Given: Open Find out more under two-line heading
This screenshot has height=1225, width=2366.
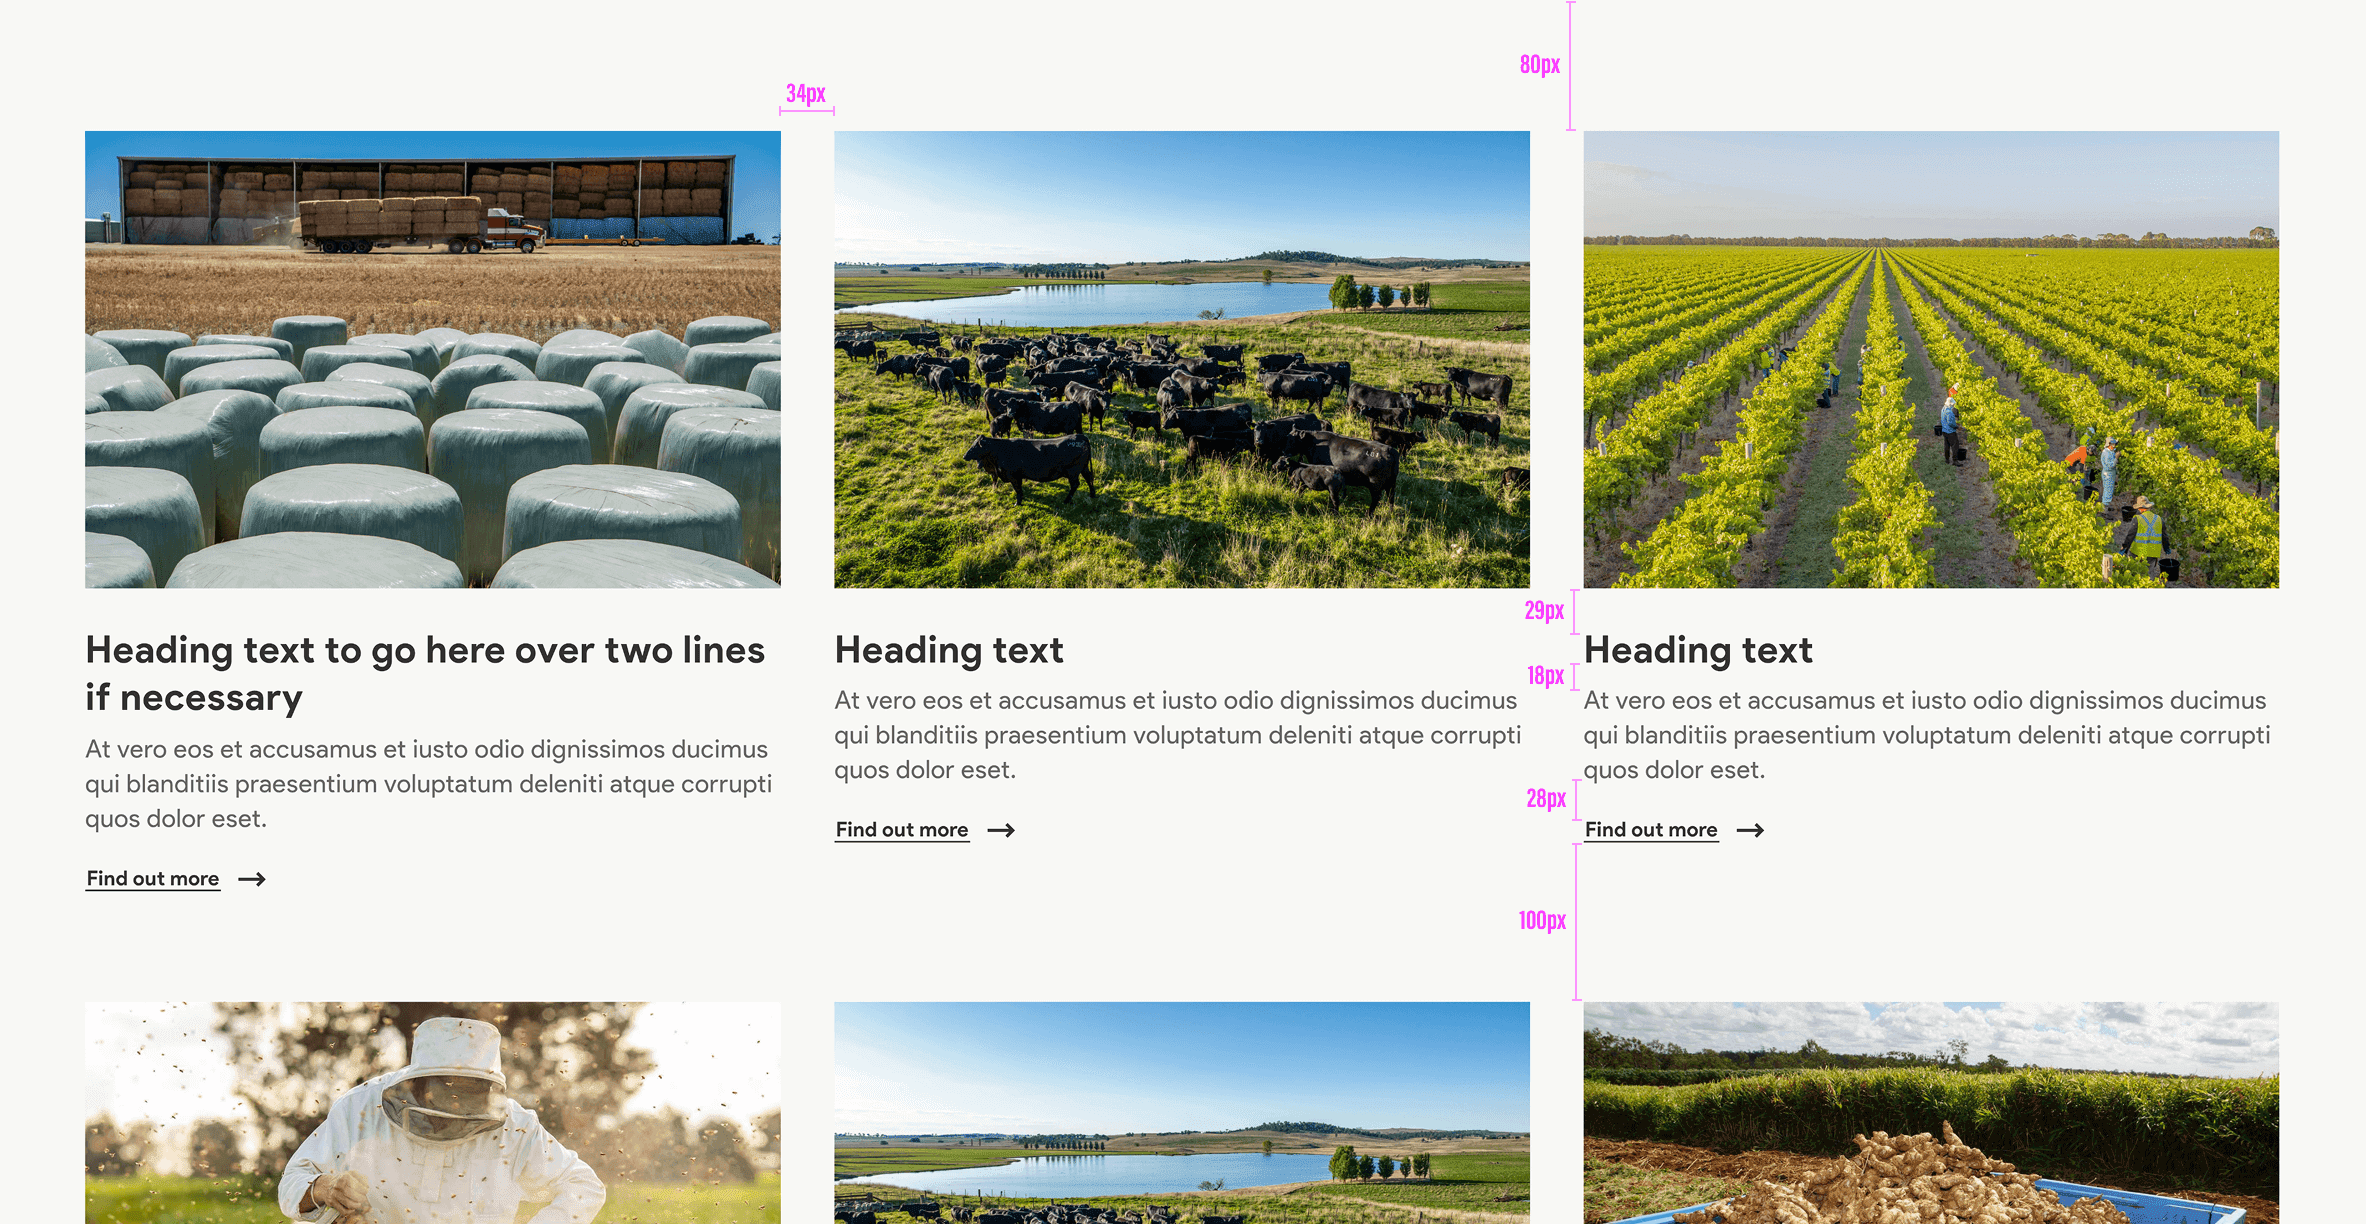Looking at the screenshot, I should (153, 879).
